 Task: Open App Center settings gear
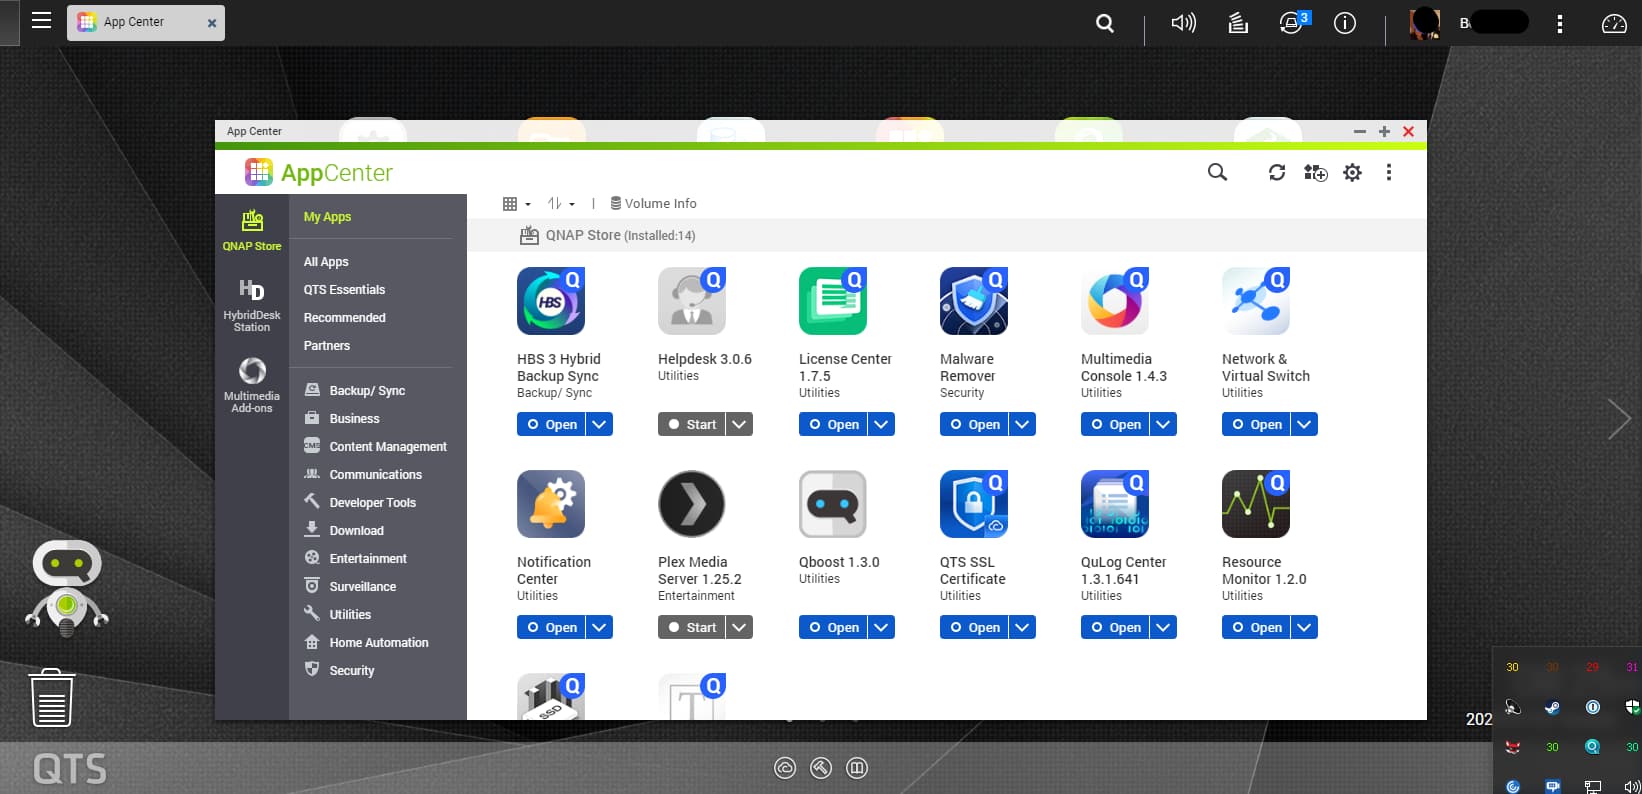[1352, 173]
